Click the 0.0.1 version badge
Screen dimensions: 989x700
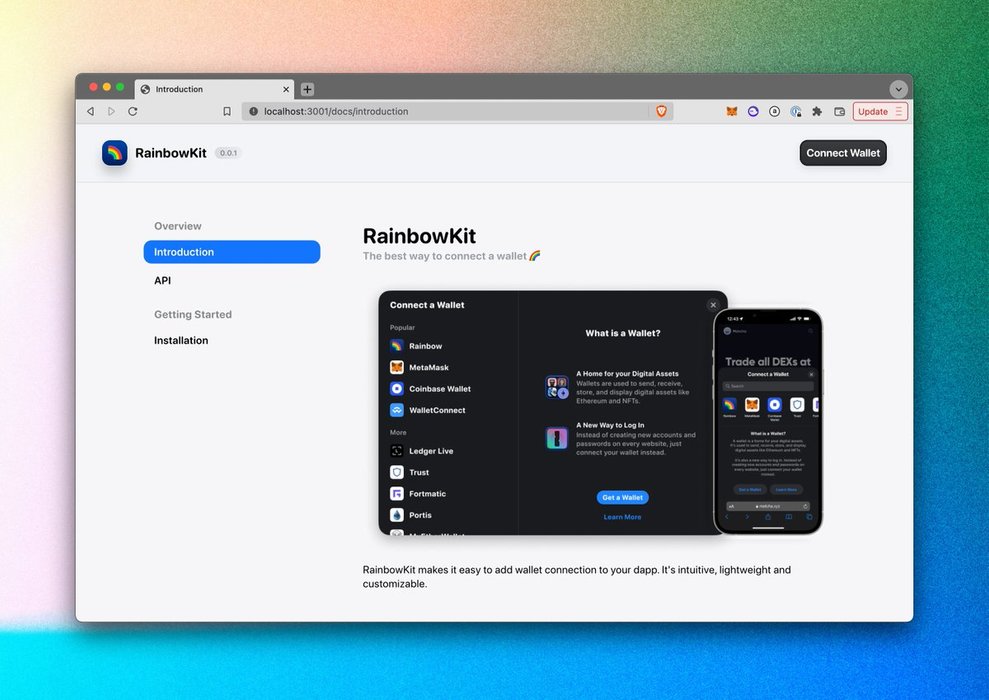pyautogui.click(x=228, y=153)
